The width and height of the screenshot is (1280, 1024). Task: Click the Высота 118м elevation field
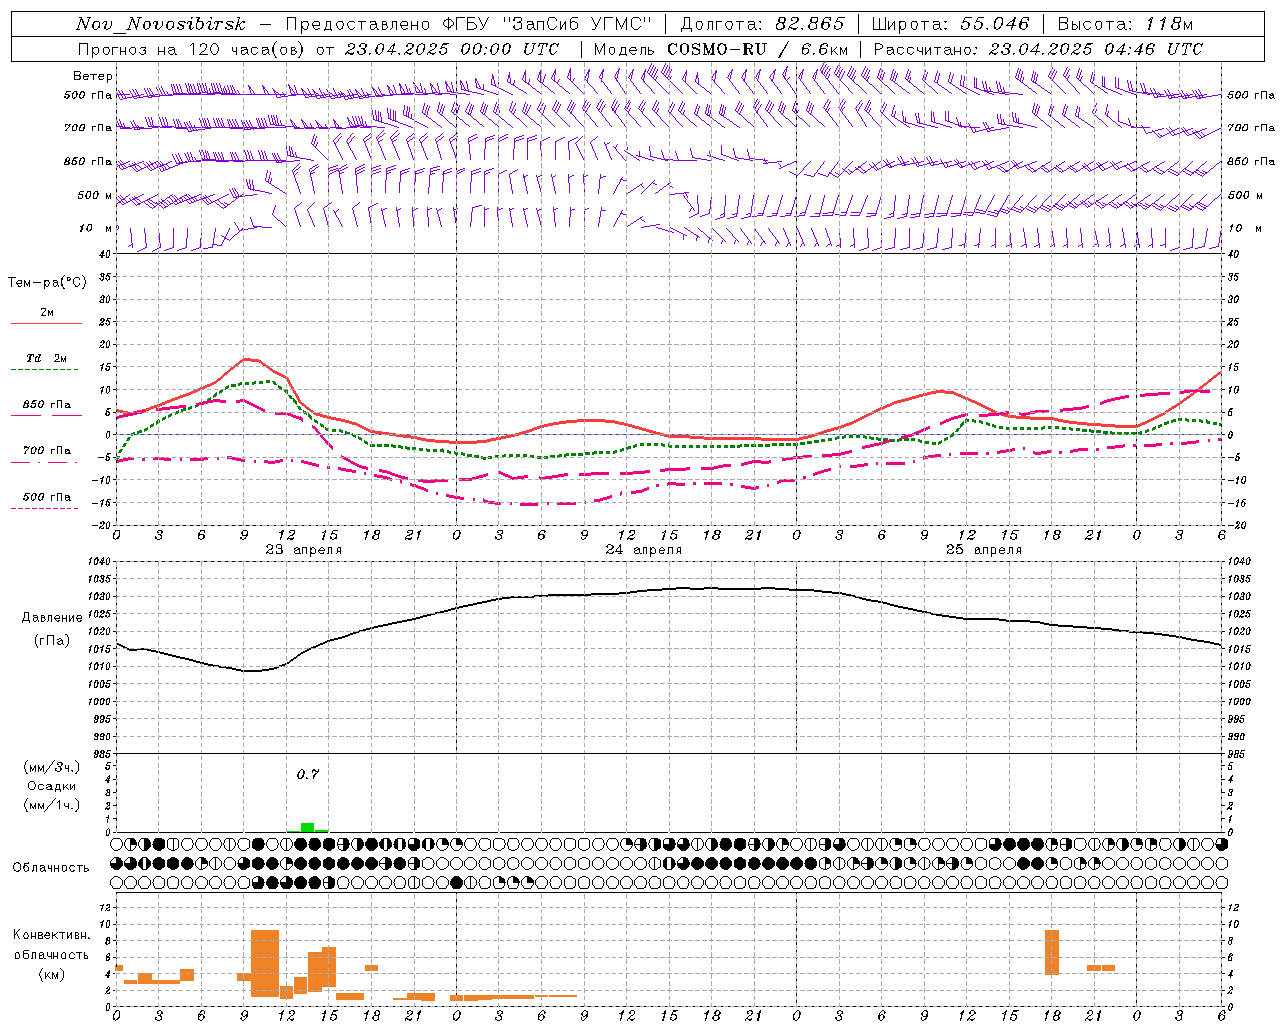[1125, 24]
